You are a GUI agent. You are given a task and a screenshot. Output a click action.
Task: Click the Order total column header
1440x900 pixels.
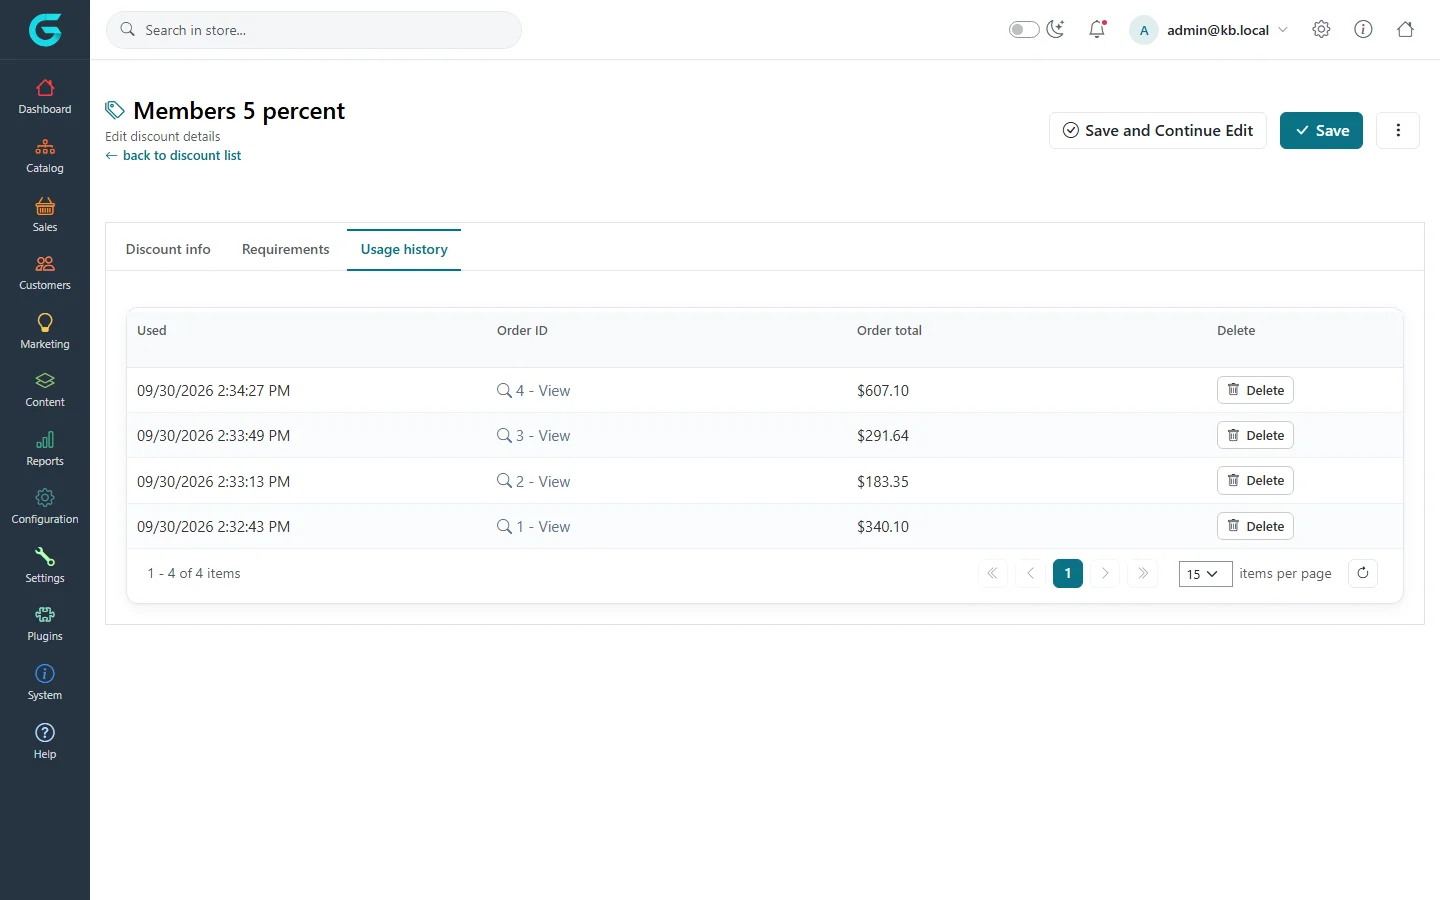889,331
